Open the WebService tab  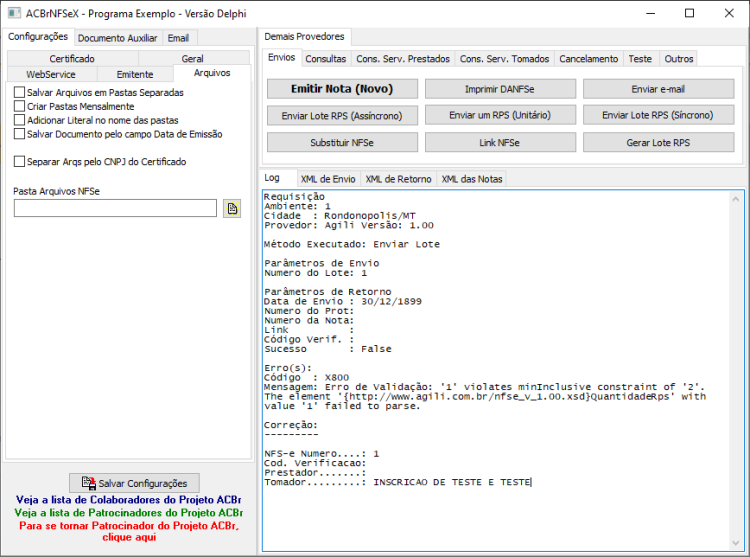[51, 74]
